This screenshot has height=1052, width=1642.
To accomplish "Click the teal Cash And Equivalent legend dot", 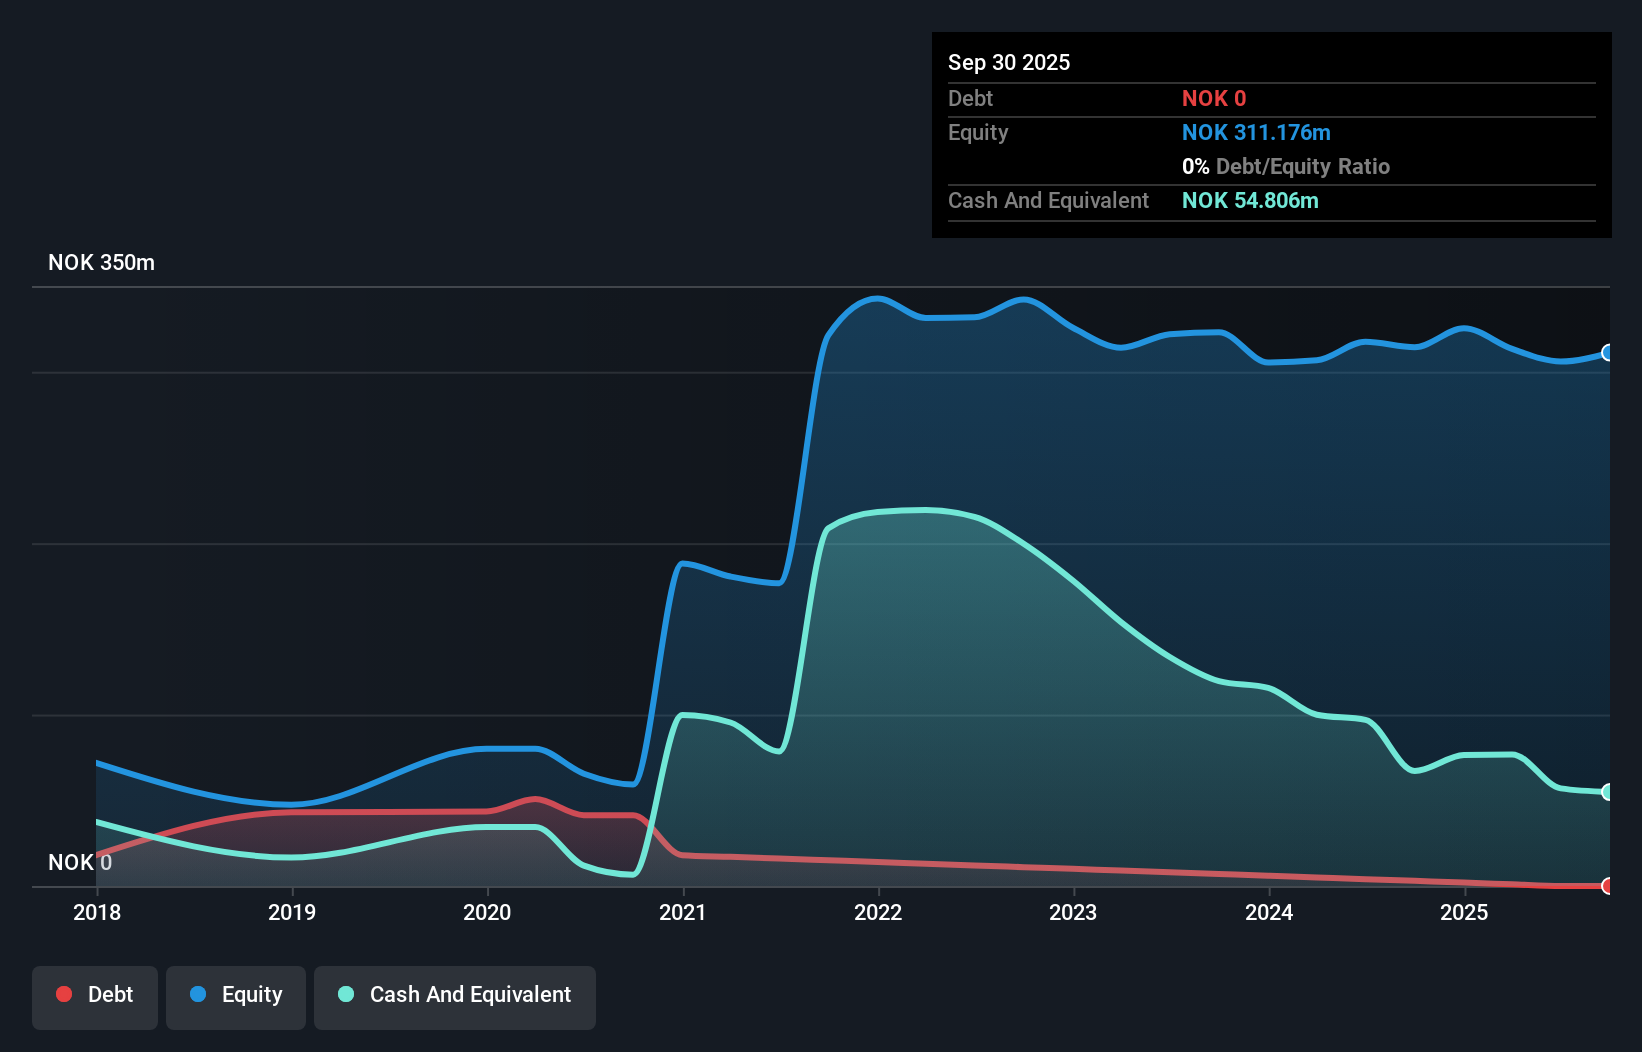I will [345, 994].
